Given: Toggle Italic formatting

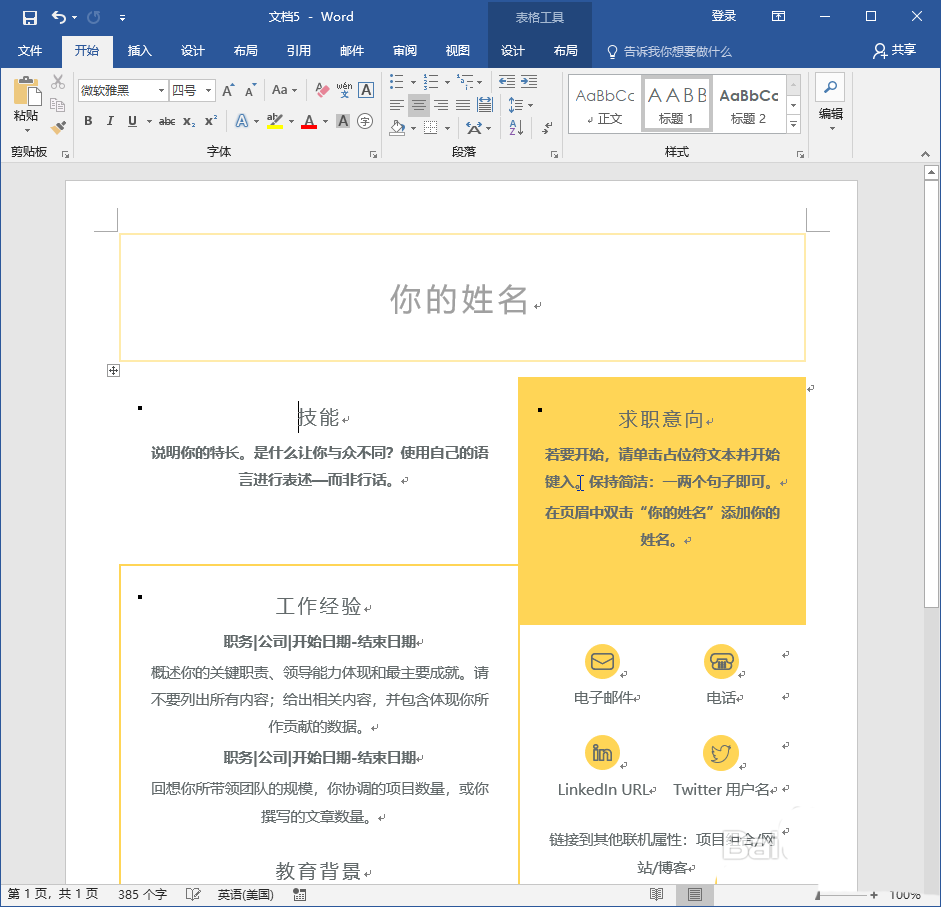Looking at the screenshot, I should coord(110,121).
